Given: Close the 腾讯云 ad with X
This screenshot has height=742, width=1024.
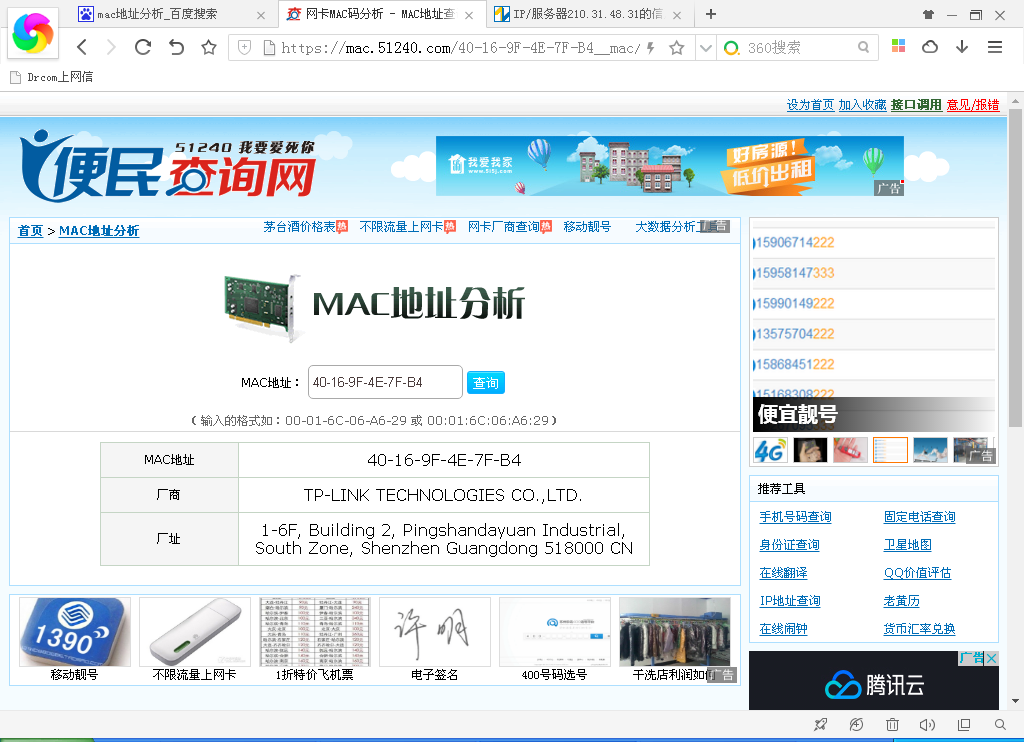Looking at the screenshot, I should [x=991, y=658].
